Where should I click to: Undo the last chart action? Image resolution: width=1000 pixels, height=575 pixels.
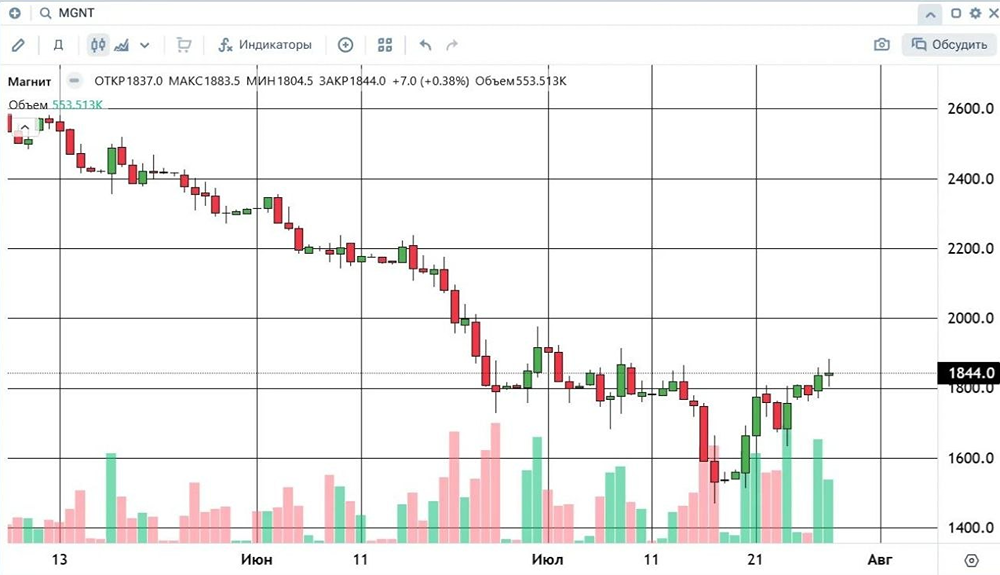pyautogui.click(x=425, y=45)
